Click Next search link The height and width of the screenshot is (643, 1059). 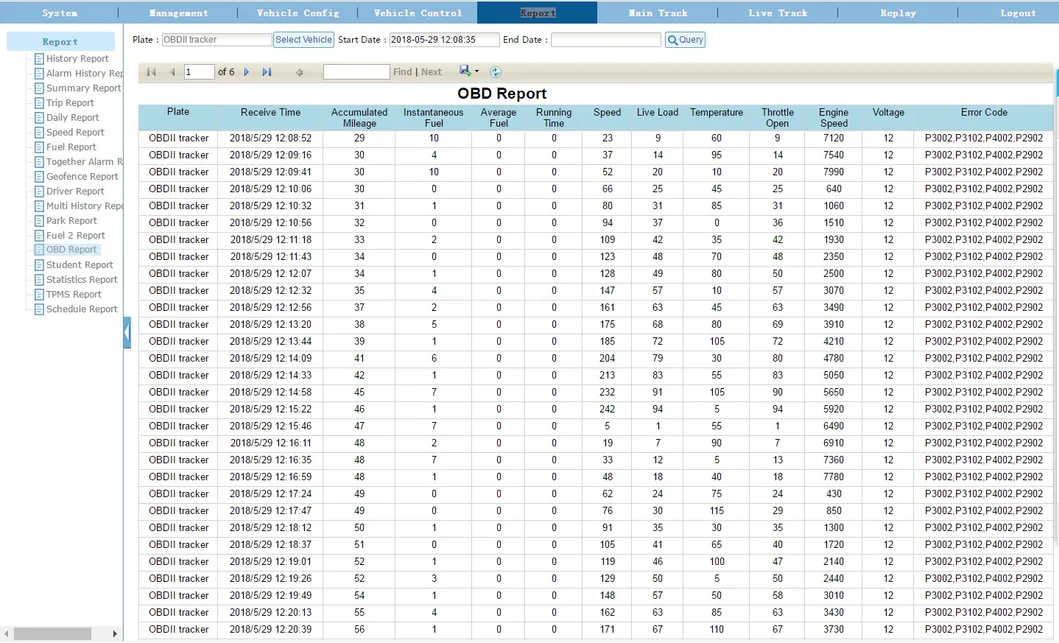pyautogui.click(x=431, y=72)
